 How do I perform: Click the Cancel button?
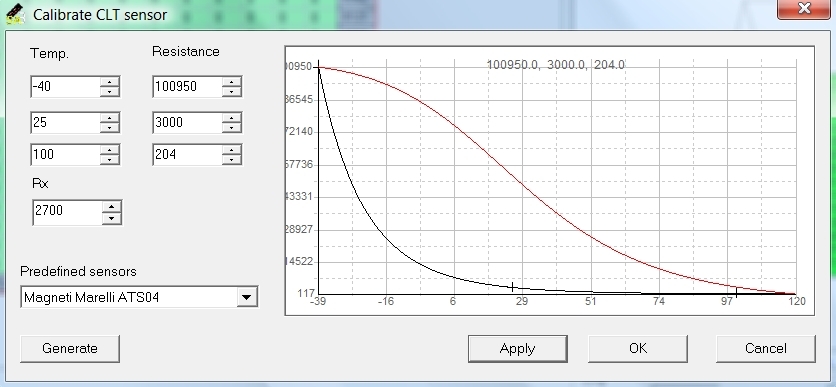(x=766, y=349)
